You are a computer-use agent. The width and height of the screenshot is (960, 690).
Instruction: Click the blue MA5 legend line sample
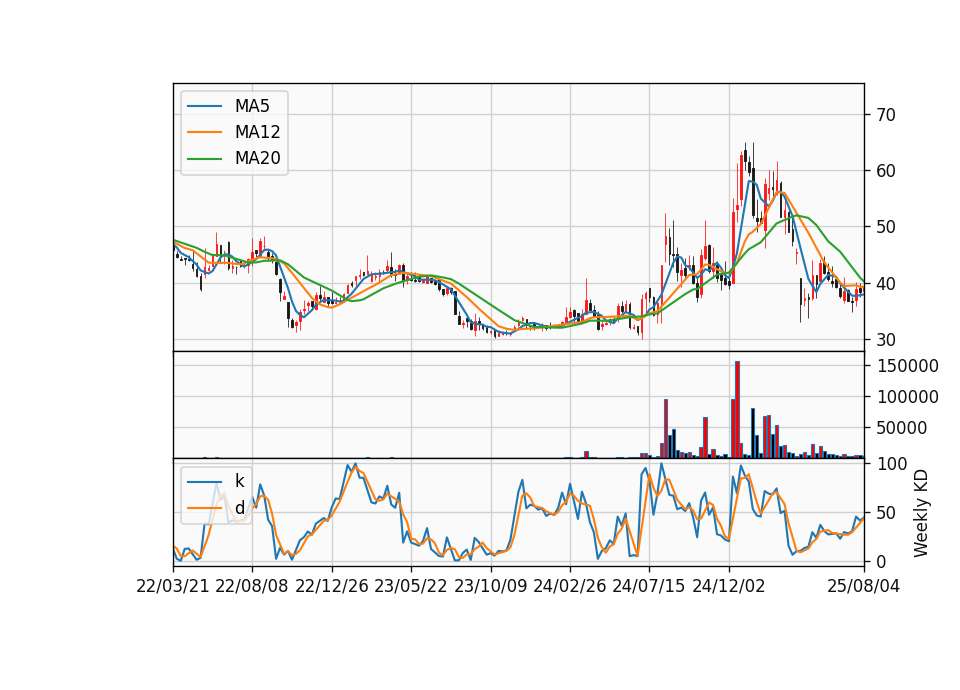[204, 106]
